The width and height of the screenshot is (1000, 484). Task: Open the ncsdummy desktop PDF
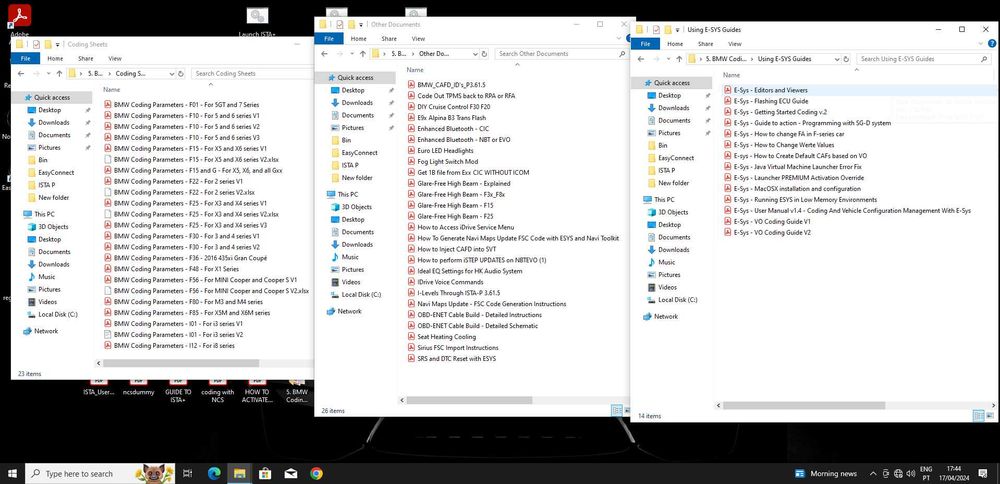pyautogui.click(x=138, y=386)
